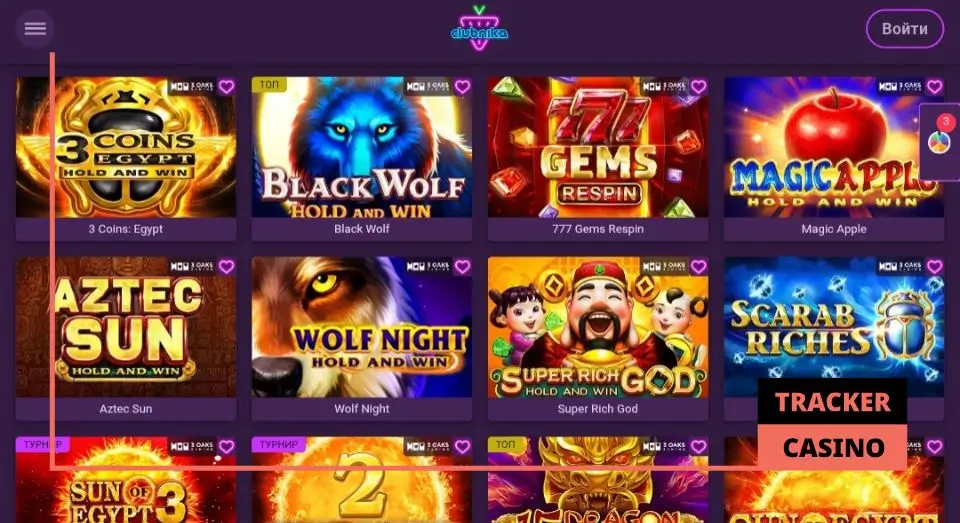Click heart icon on Super Rich God

tap(699, 266)
